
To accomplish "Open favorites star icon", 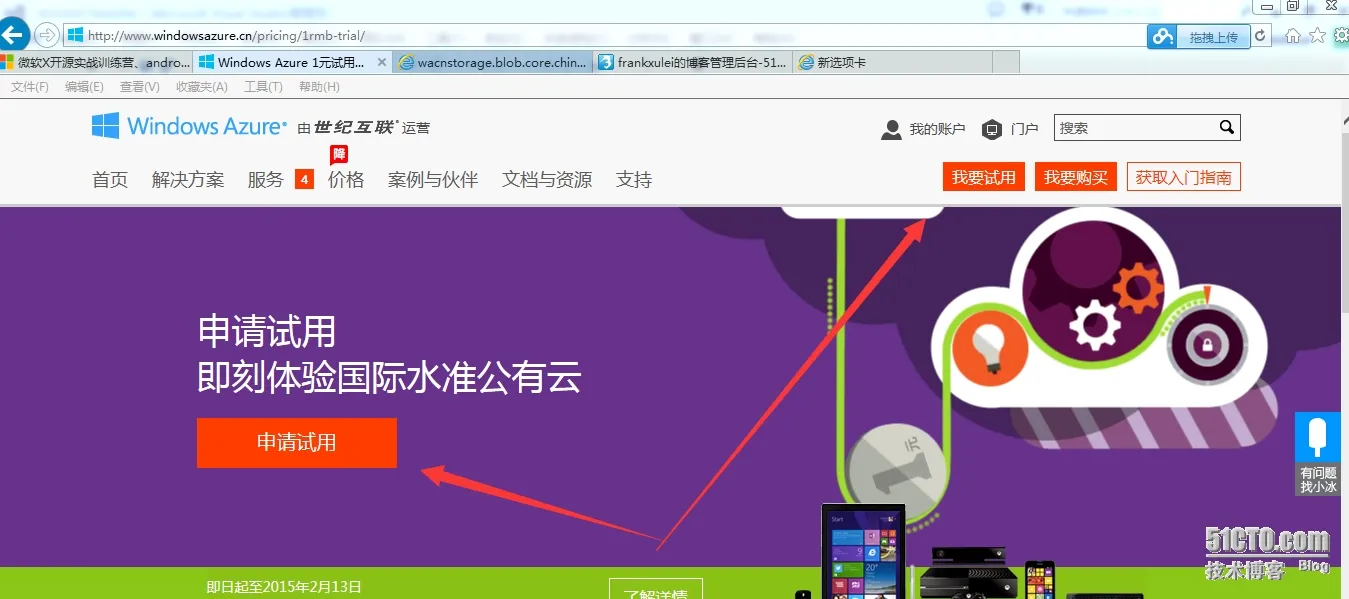I will tap(1317, 36).
